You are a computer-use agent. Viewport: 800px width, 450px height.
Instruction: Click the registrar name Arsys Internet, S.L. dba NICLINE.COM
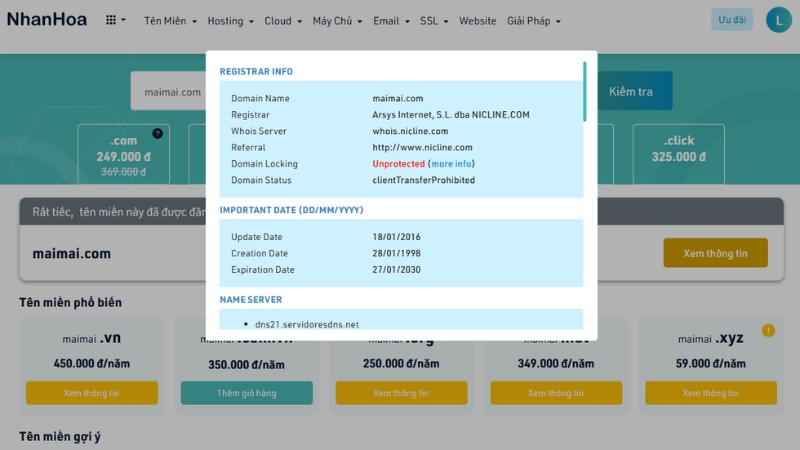point(451,115)
